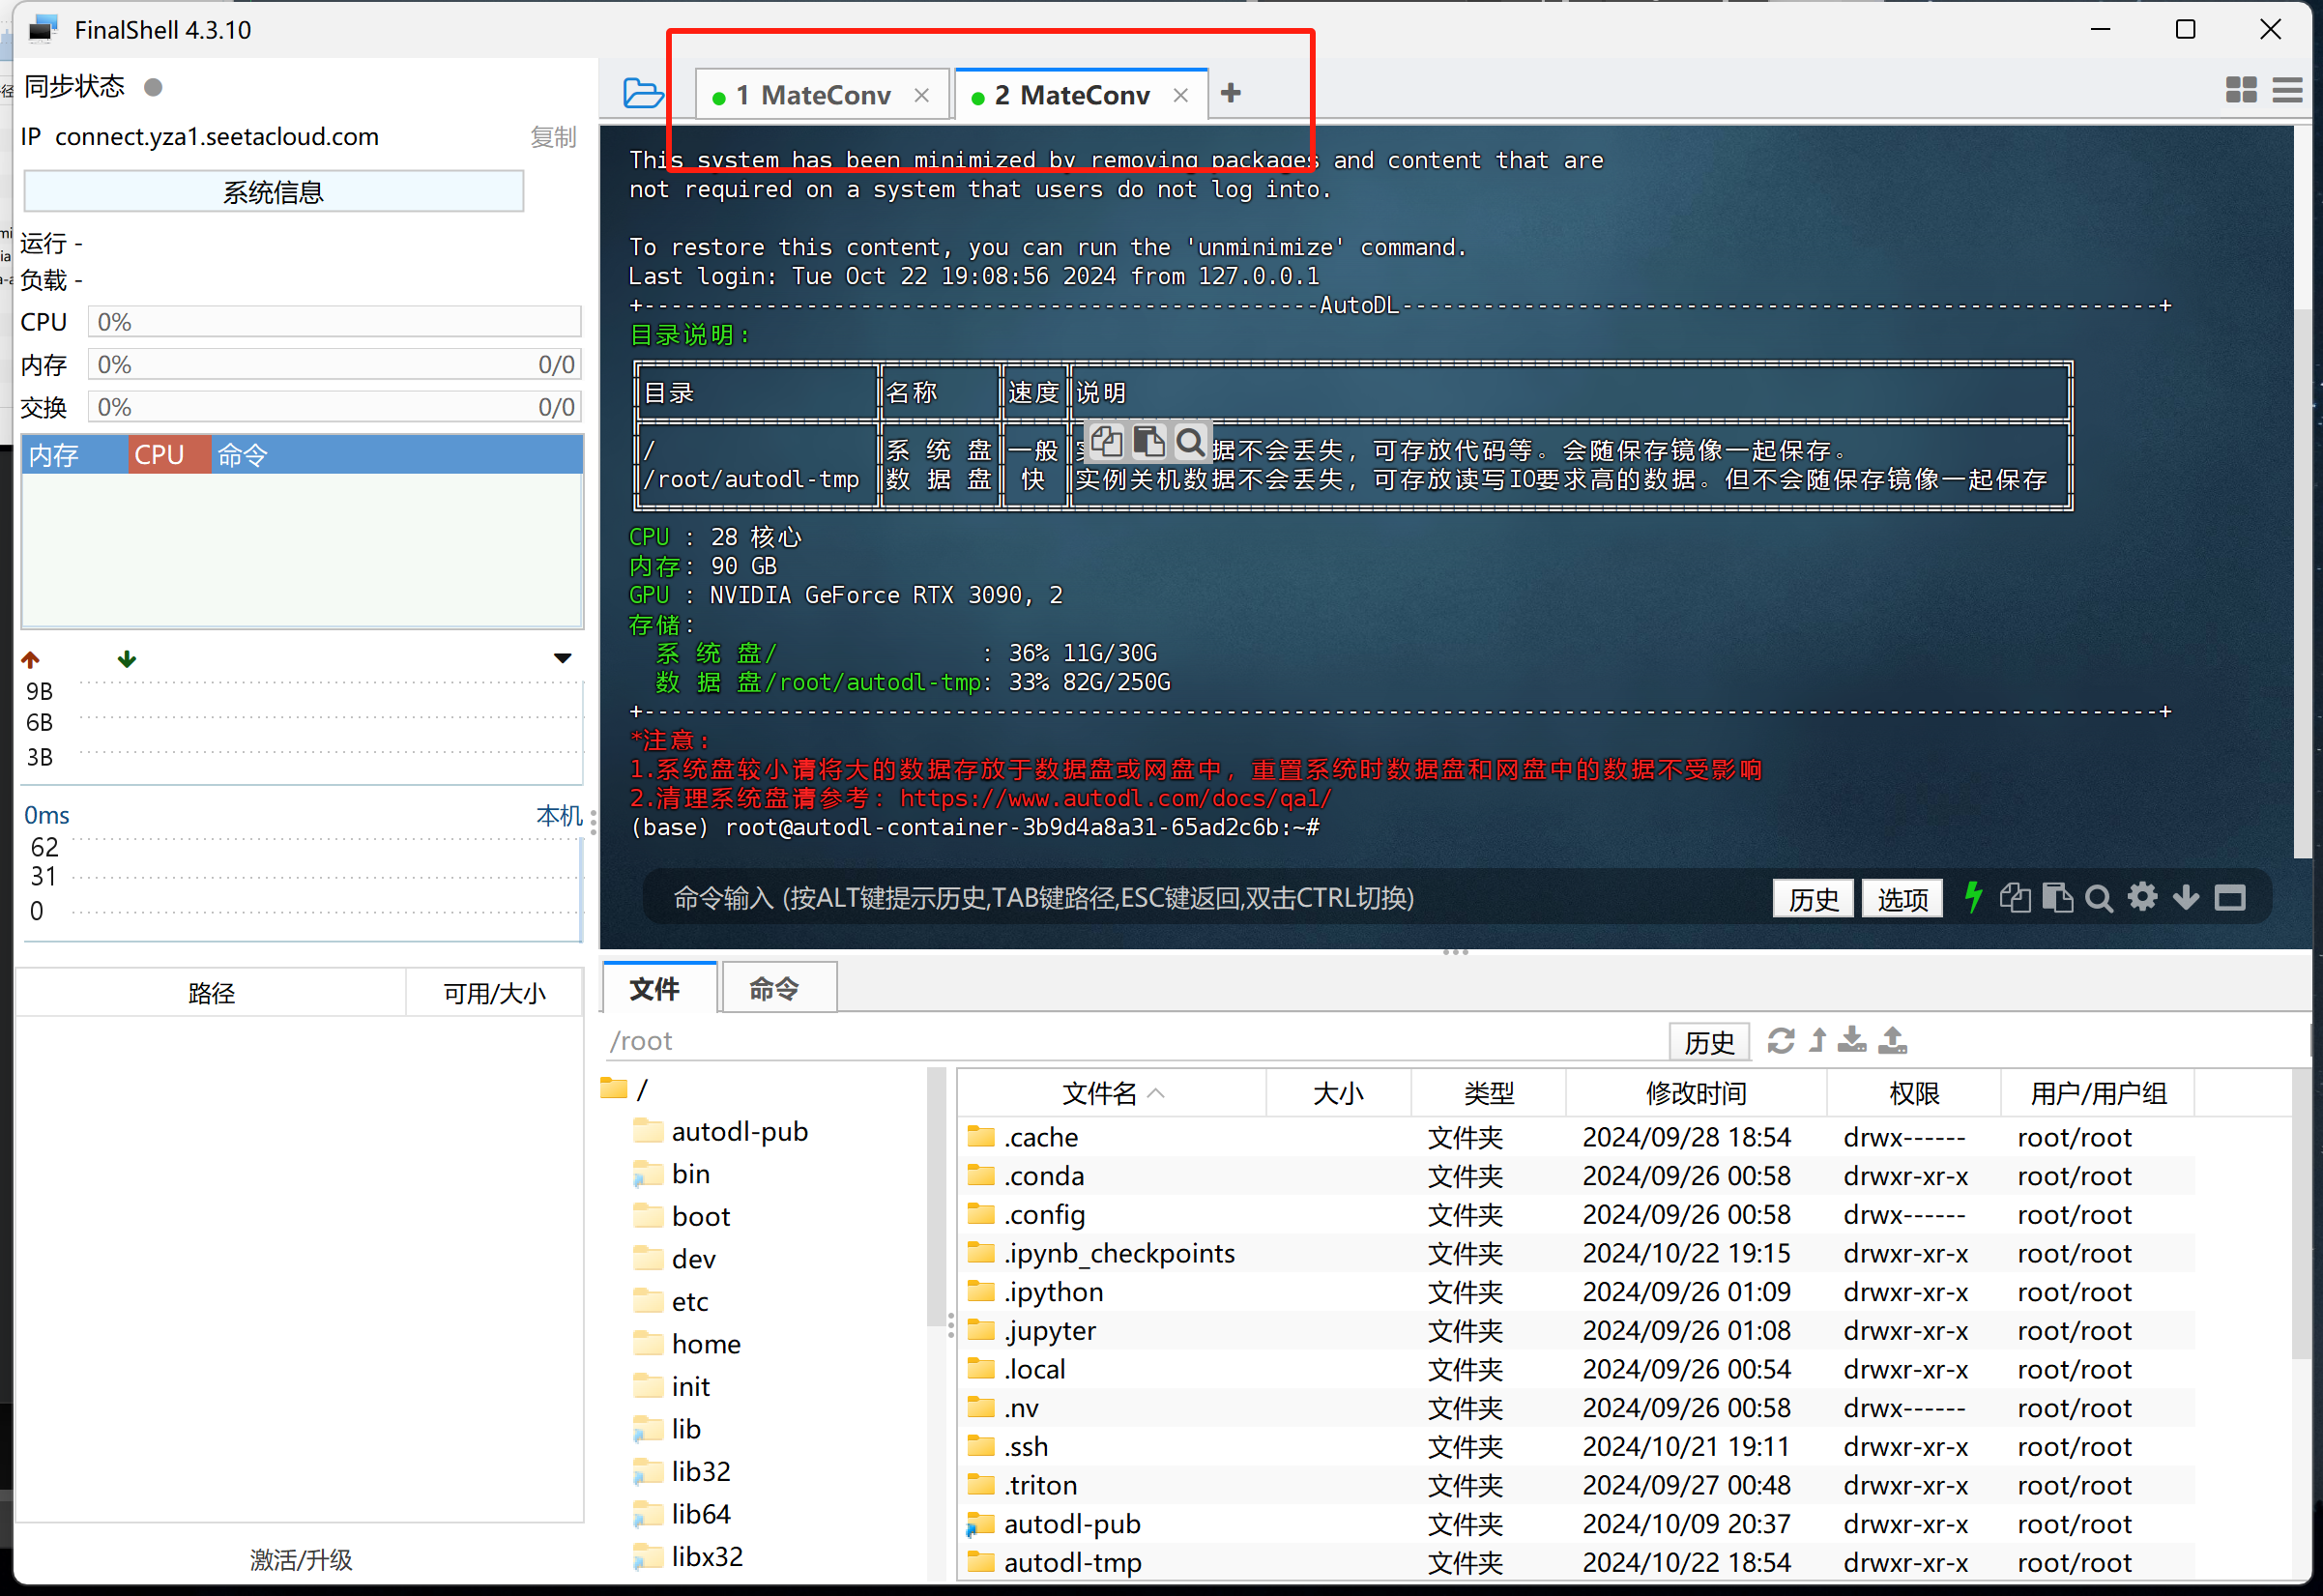Click the 复制 link beside IP address

tap(552, 137)
